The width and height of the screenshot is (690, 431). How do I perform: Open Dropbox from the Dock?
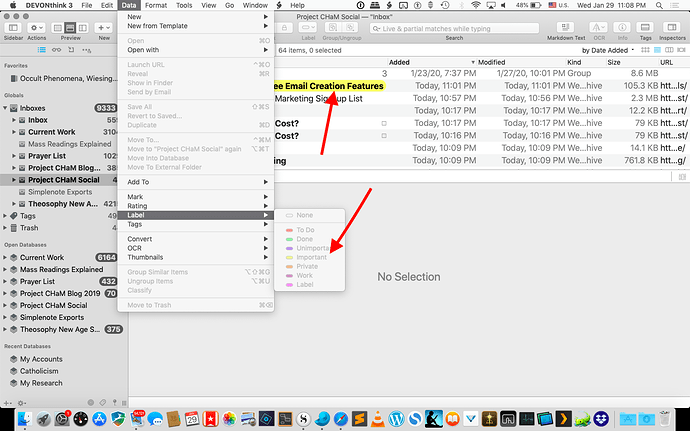tap(601, 418)
